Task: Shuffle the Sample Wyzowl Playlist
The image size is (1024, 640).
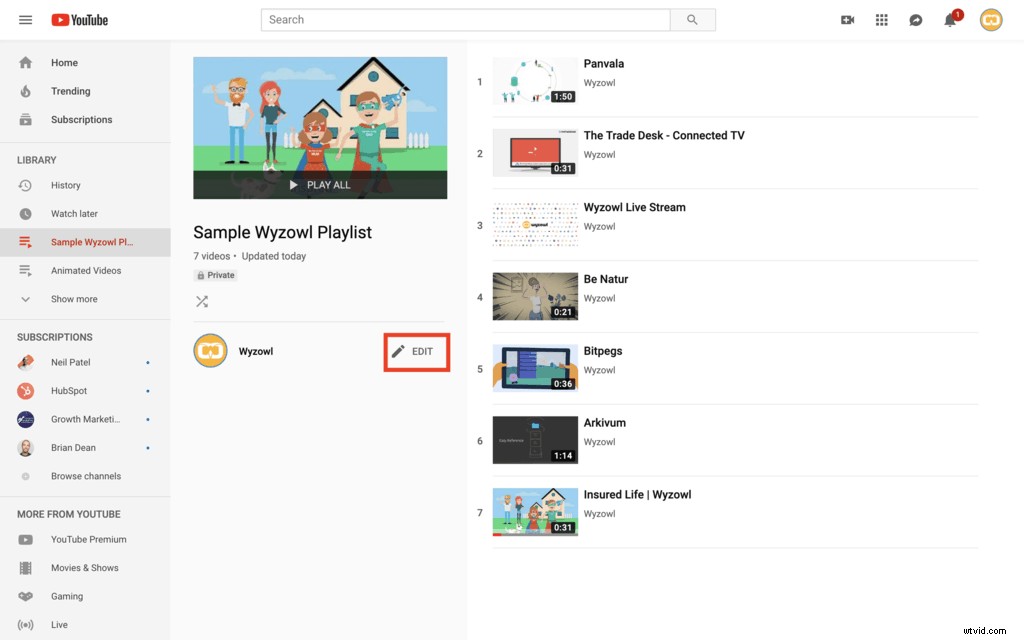Action: coord(201,301)
